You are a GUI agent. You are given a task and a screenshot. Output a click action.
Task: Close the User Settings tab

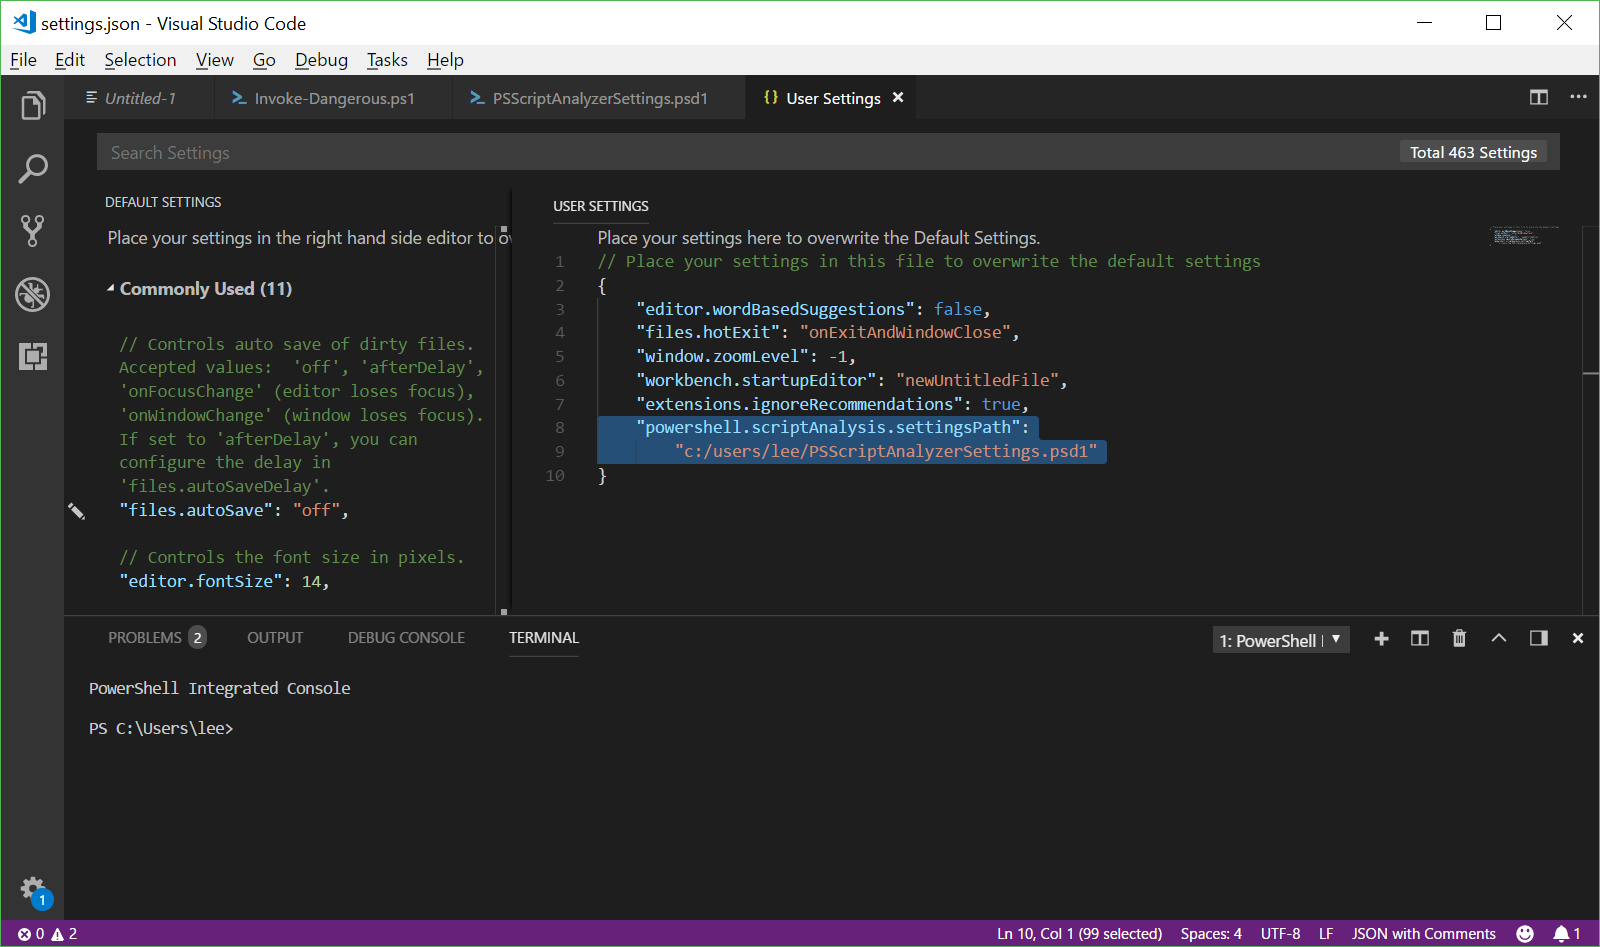click(x=898, y=97)
